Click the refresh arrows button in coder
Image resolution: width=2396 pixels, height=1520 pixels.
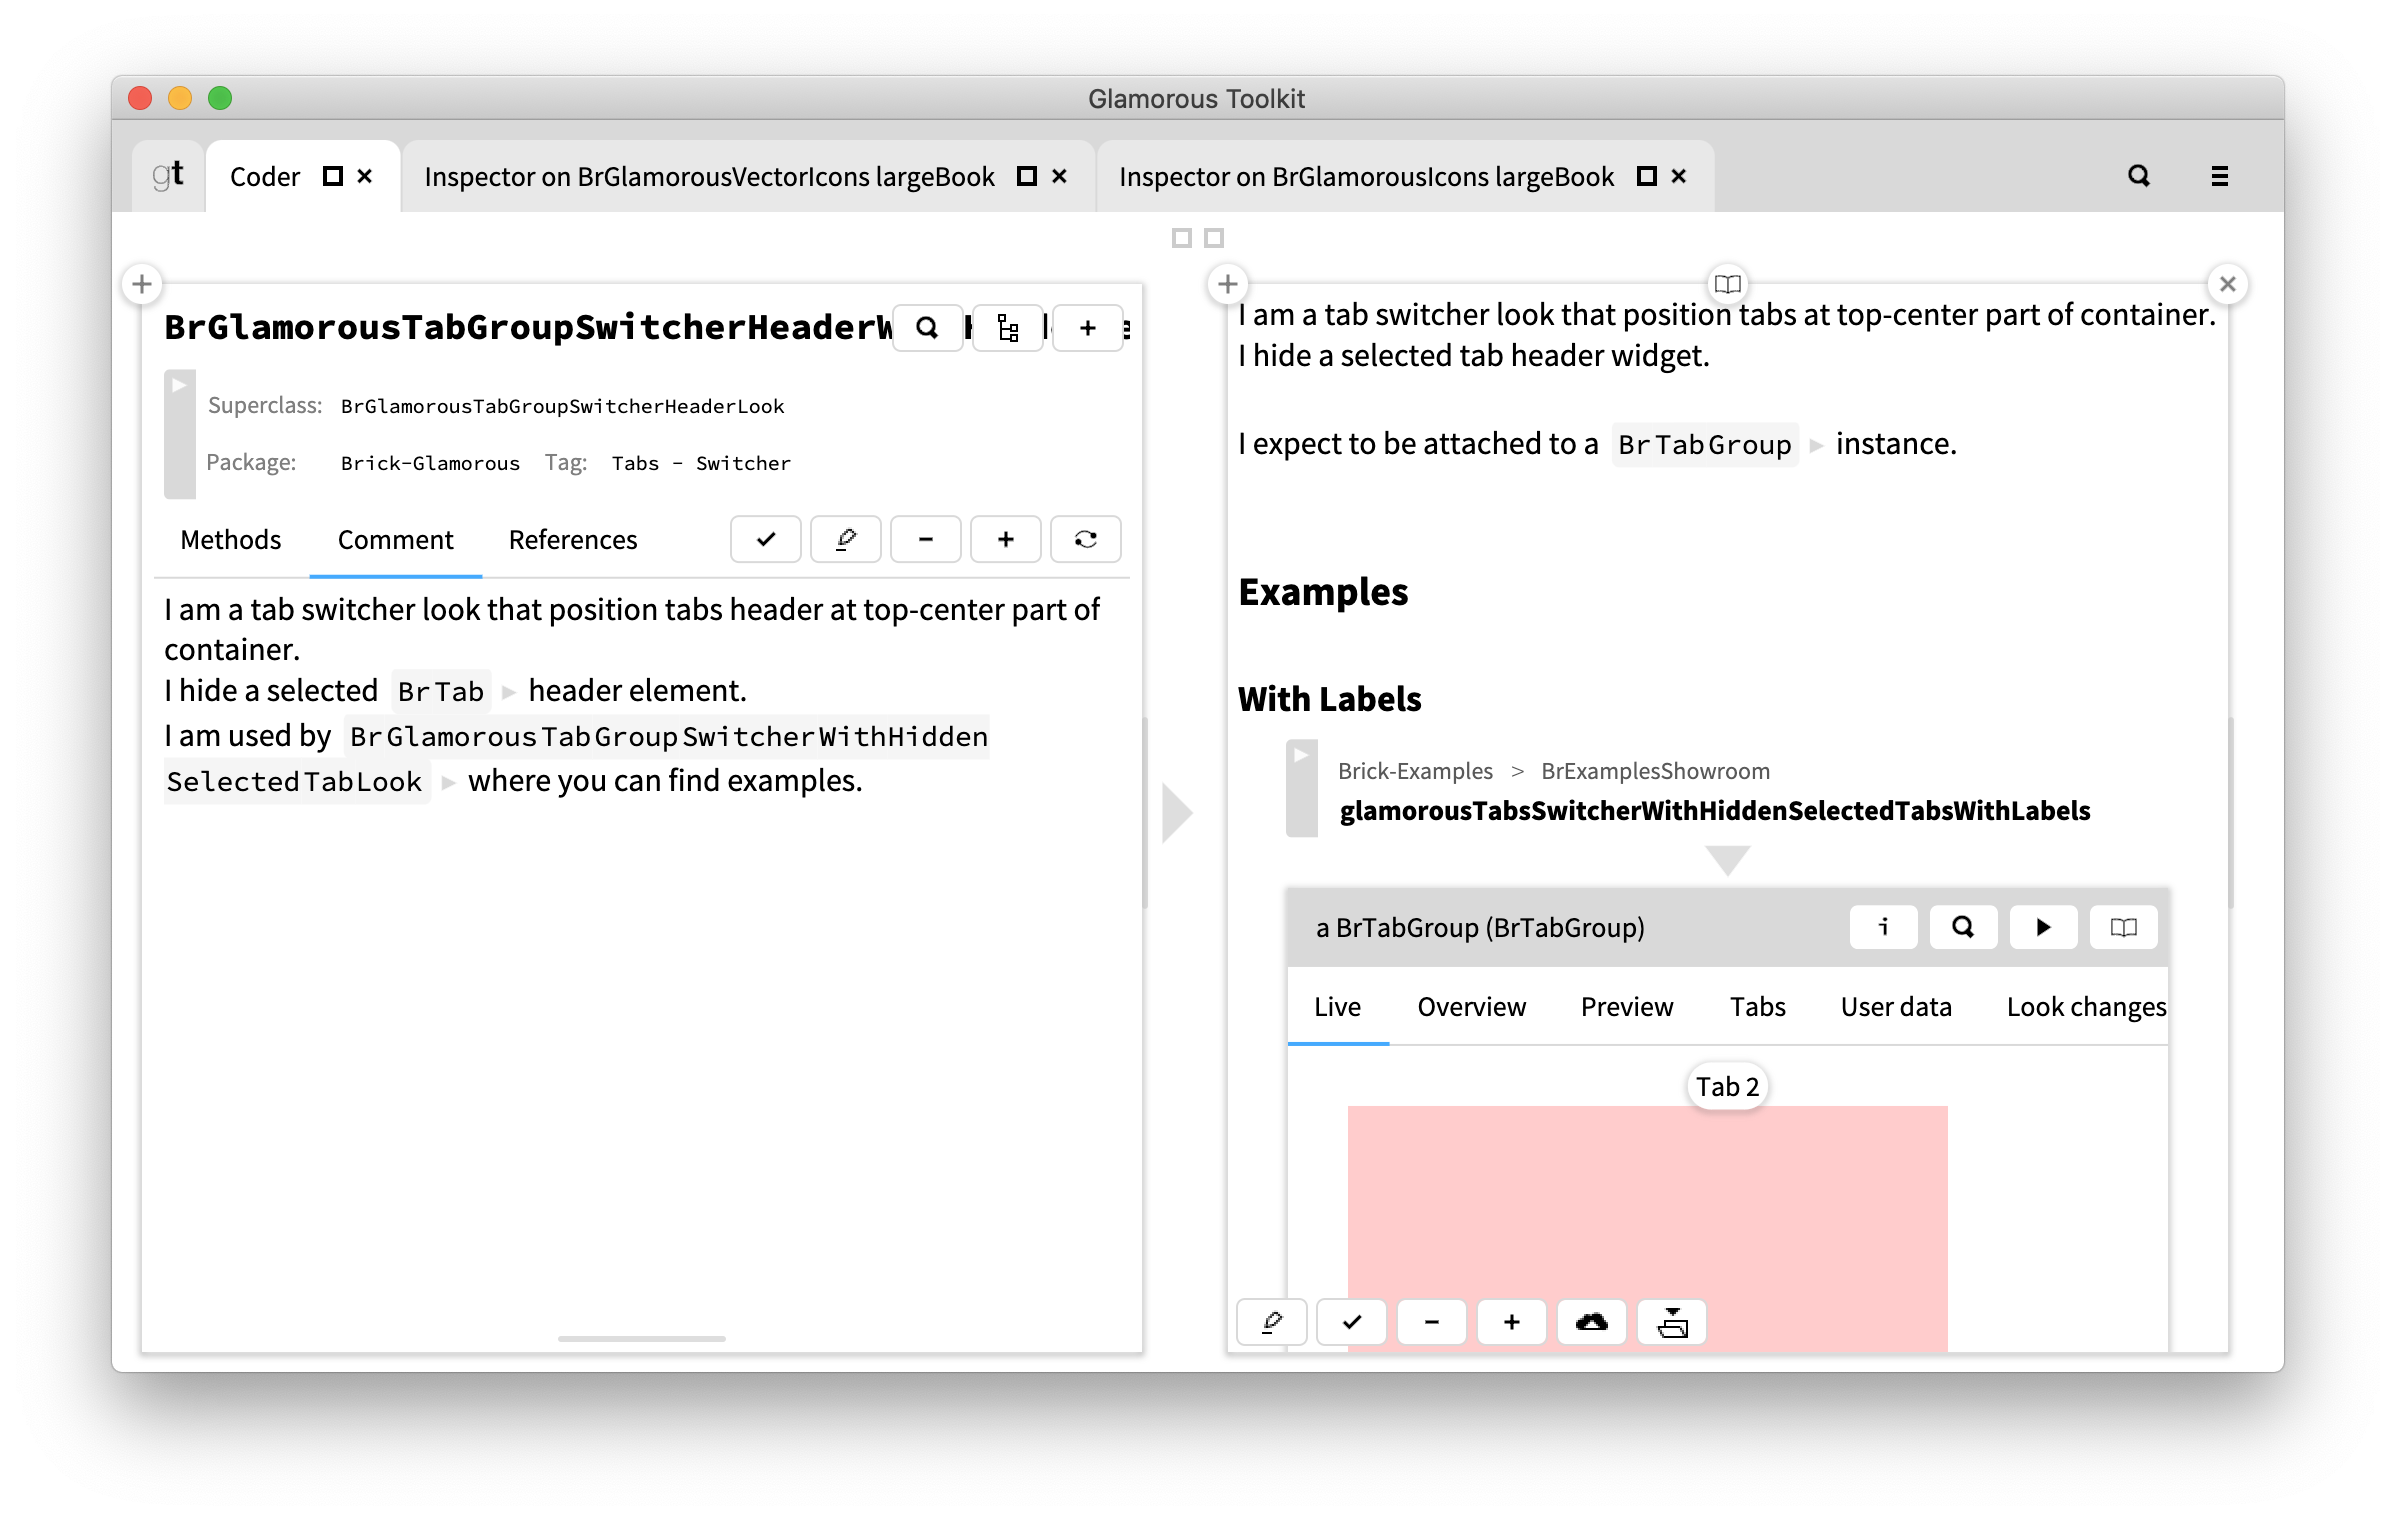(x=1086, y=540)
